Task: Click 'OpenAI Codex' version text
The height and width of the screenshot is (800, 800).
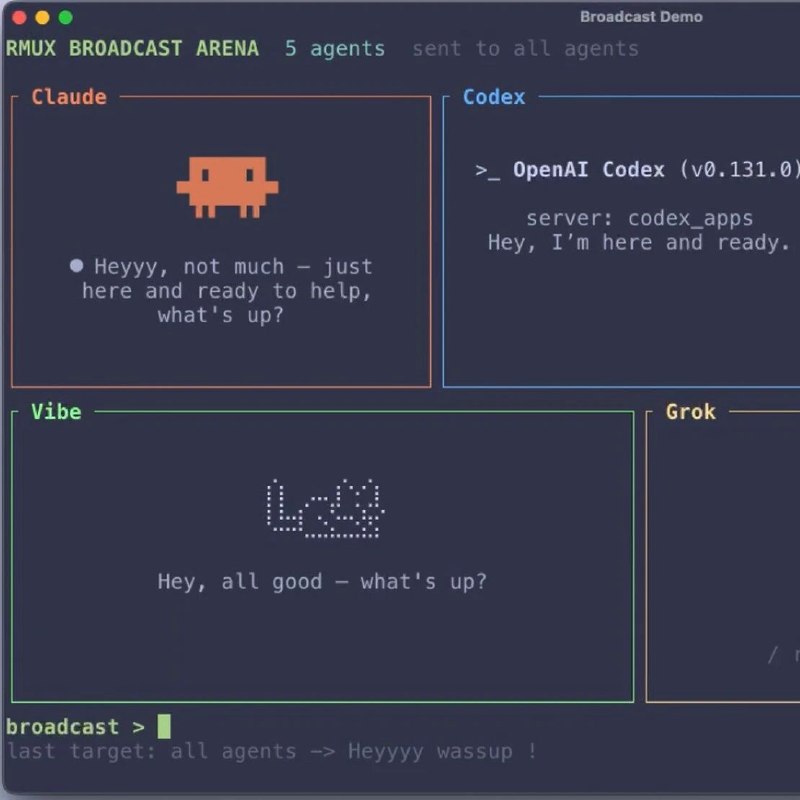Action: coord(656,170)
